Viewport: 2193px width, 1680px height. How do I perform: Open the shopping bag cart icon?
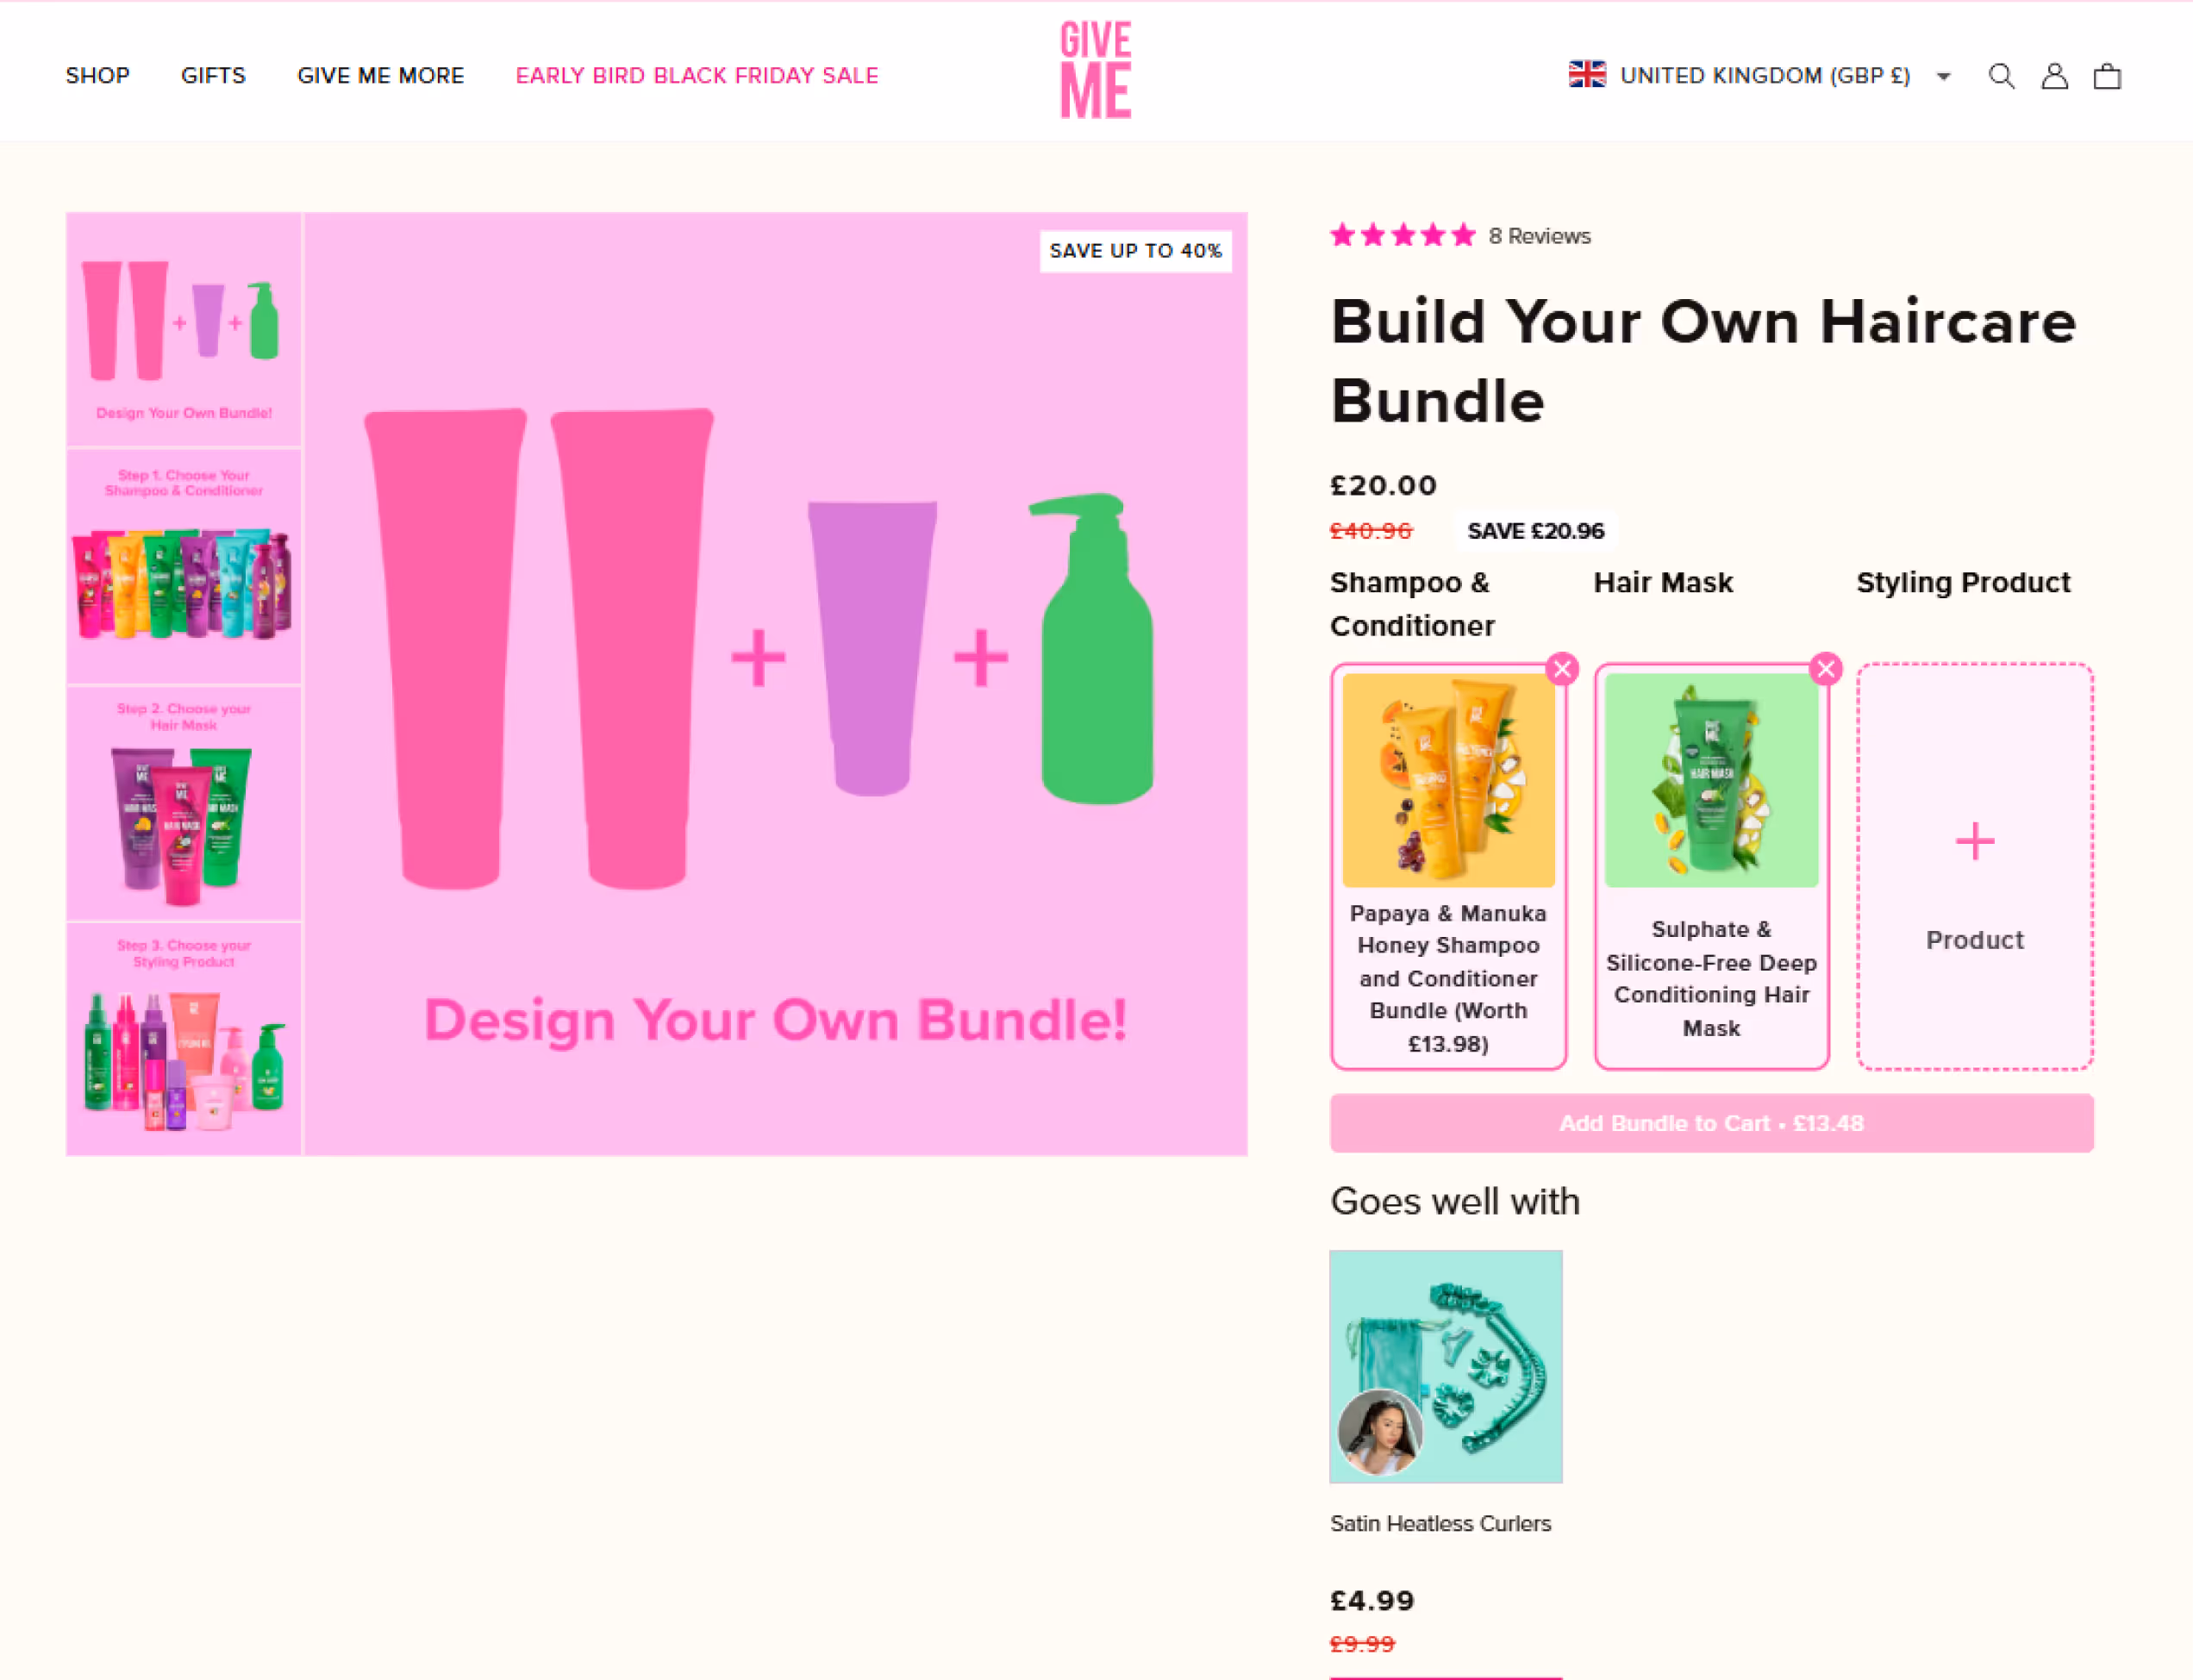(x=2107, y=76)
